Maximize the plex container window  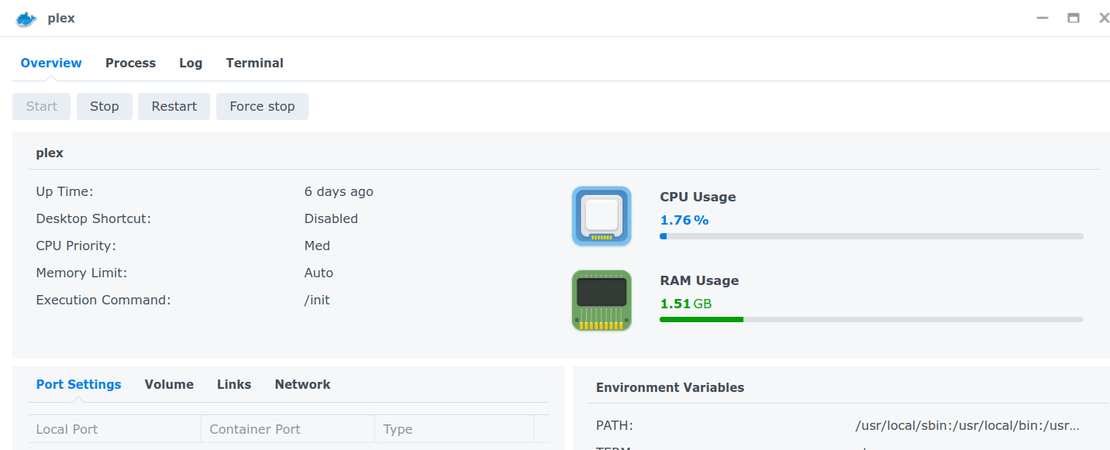pos(1073,18)
